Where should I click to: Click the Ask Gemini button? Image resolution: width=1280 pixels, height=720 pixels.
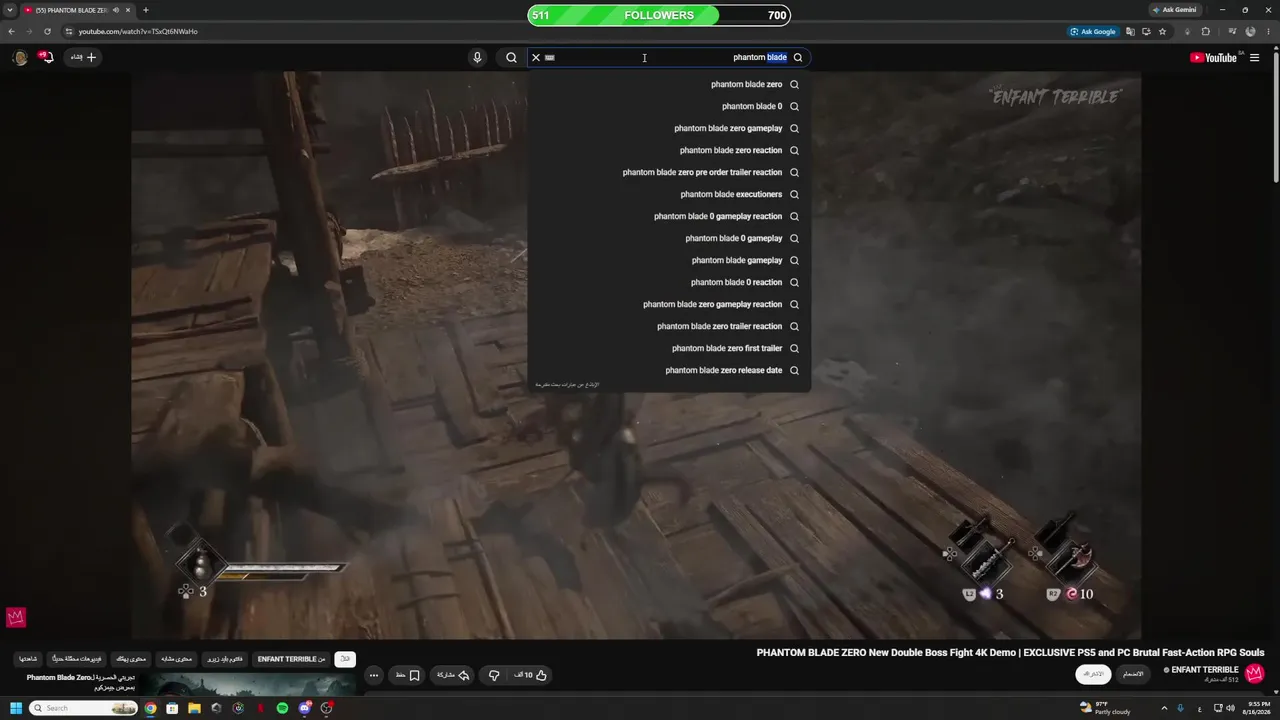pos(1174,10)
